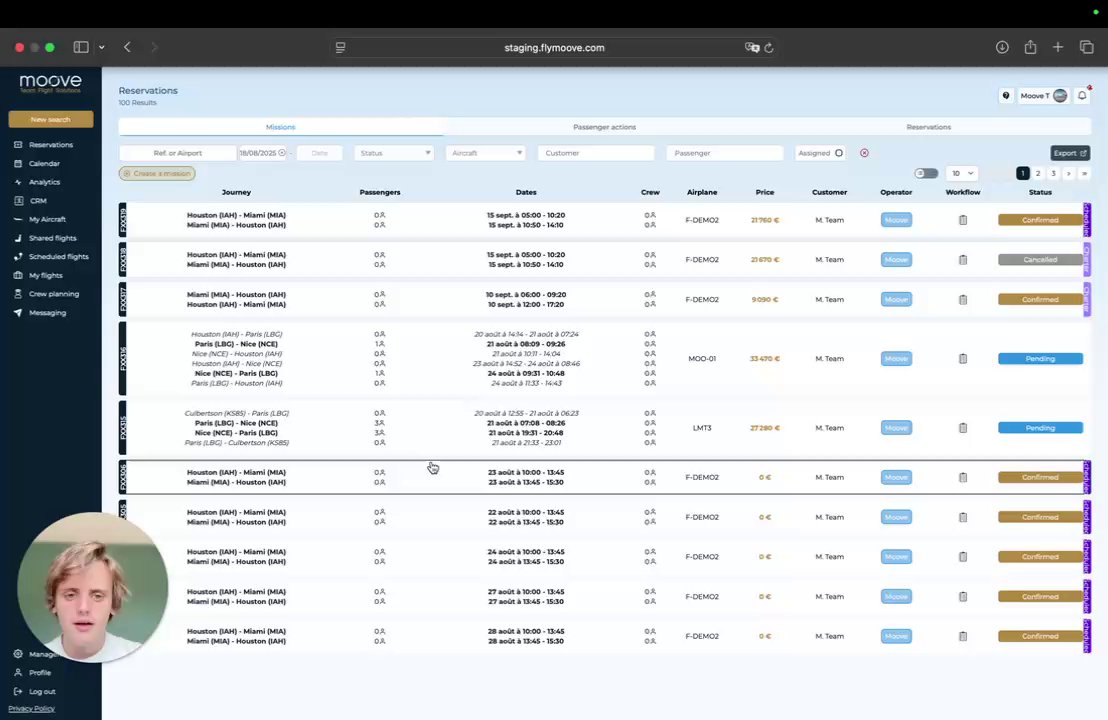
Task: Open Analytics pulse icon in sidebar
Action: coord(18,182)
